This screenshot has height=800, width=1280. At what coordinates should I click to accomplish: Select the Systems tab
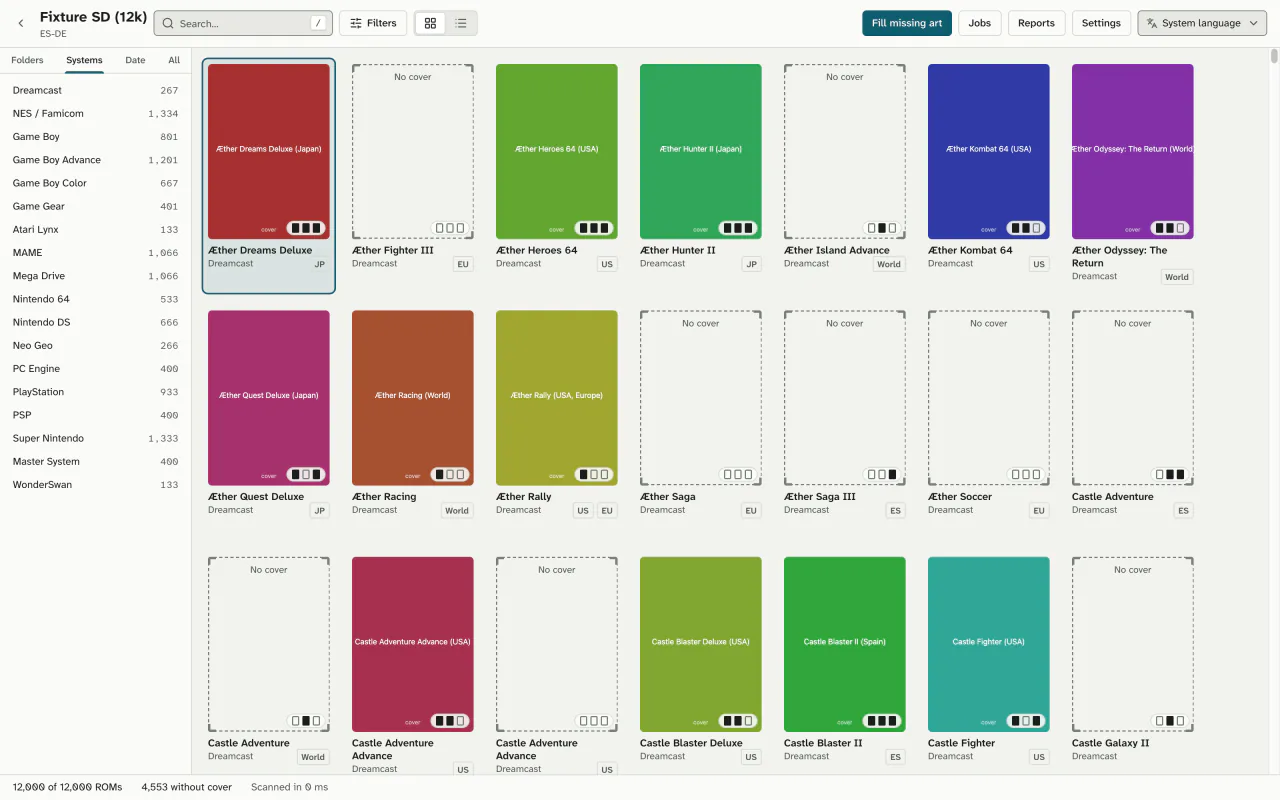84,60
